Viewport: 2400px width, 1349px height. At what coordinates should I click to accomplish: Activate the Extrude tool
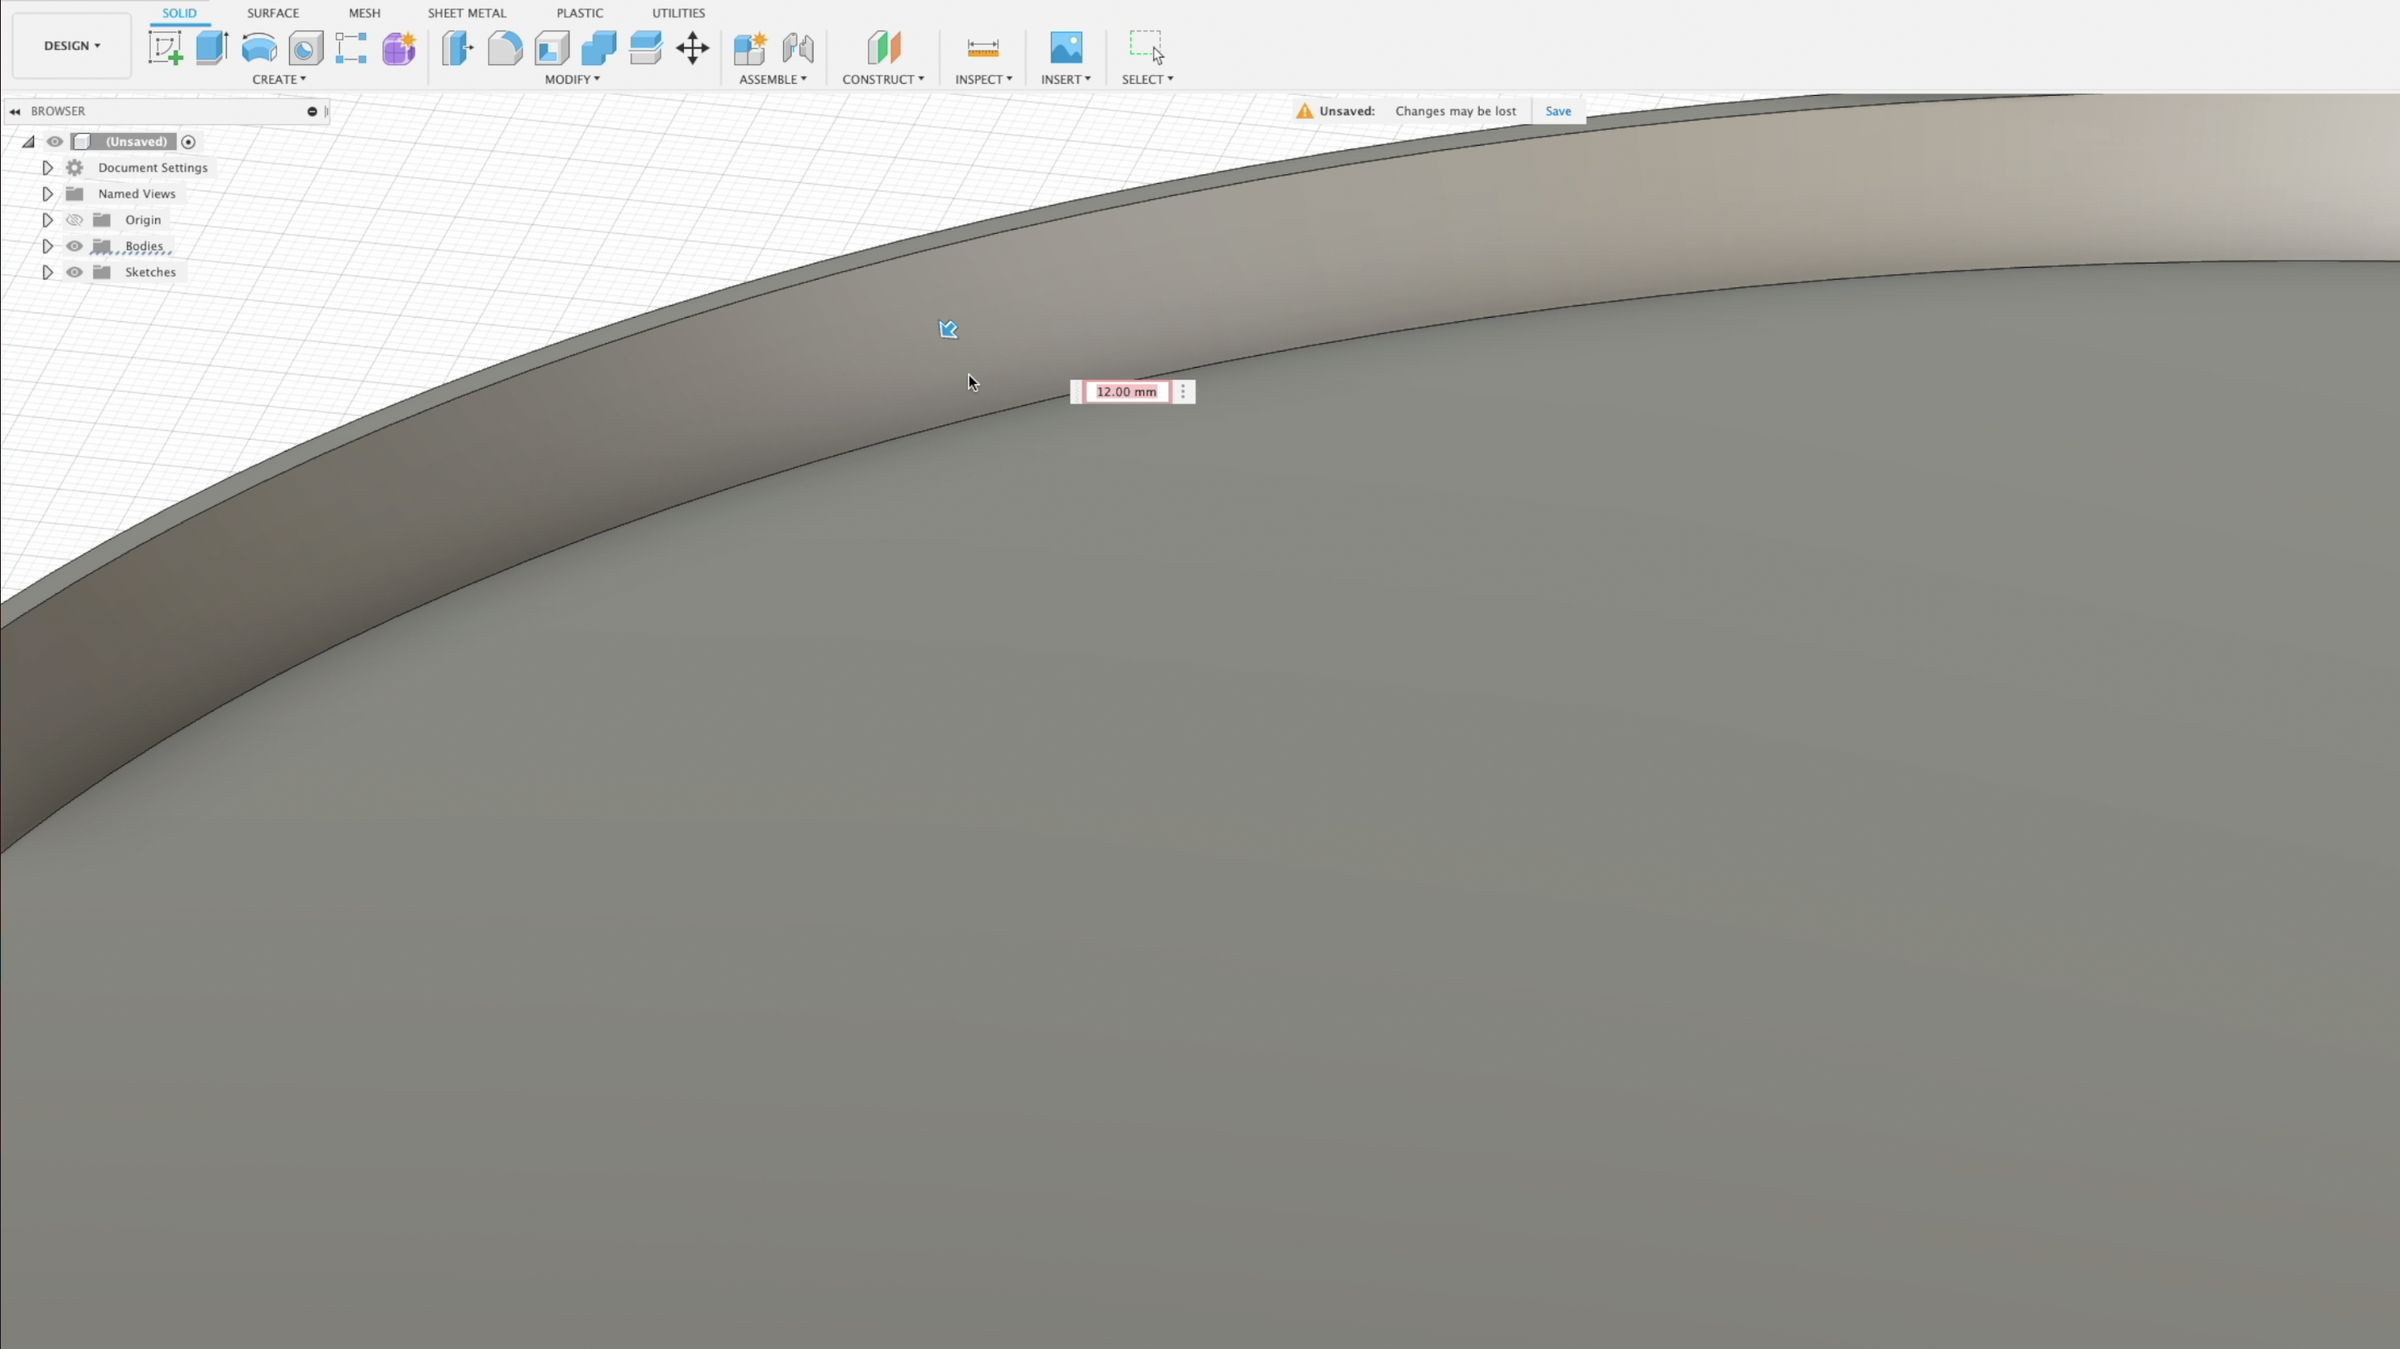coord(211,47)
